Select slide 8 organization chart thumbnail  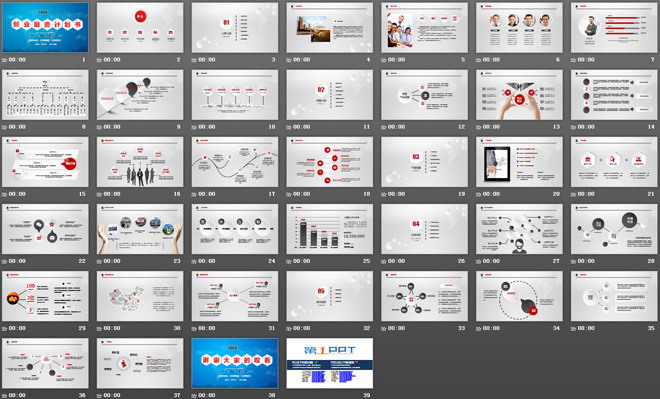[x=45, y=95]
